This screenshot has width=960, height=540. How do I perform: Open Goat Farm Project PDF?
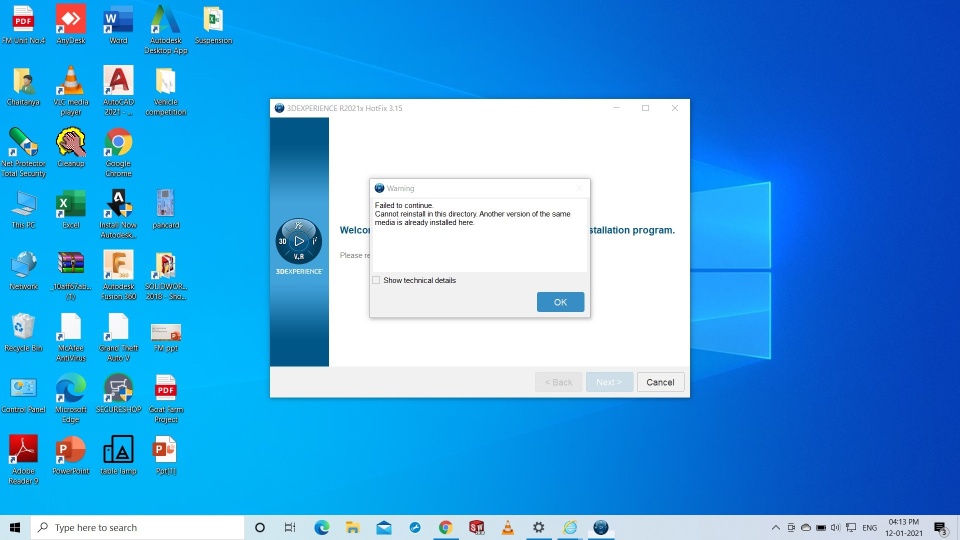(x=166, y=398)
